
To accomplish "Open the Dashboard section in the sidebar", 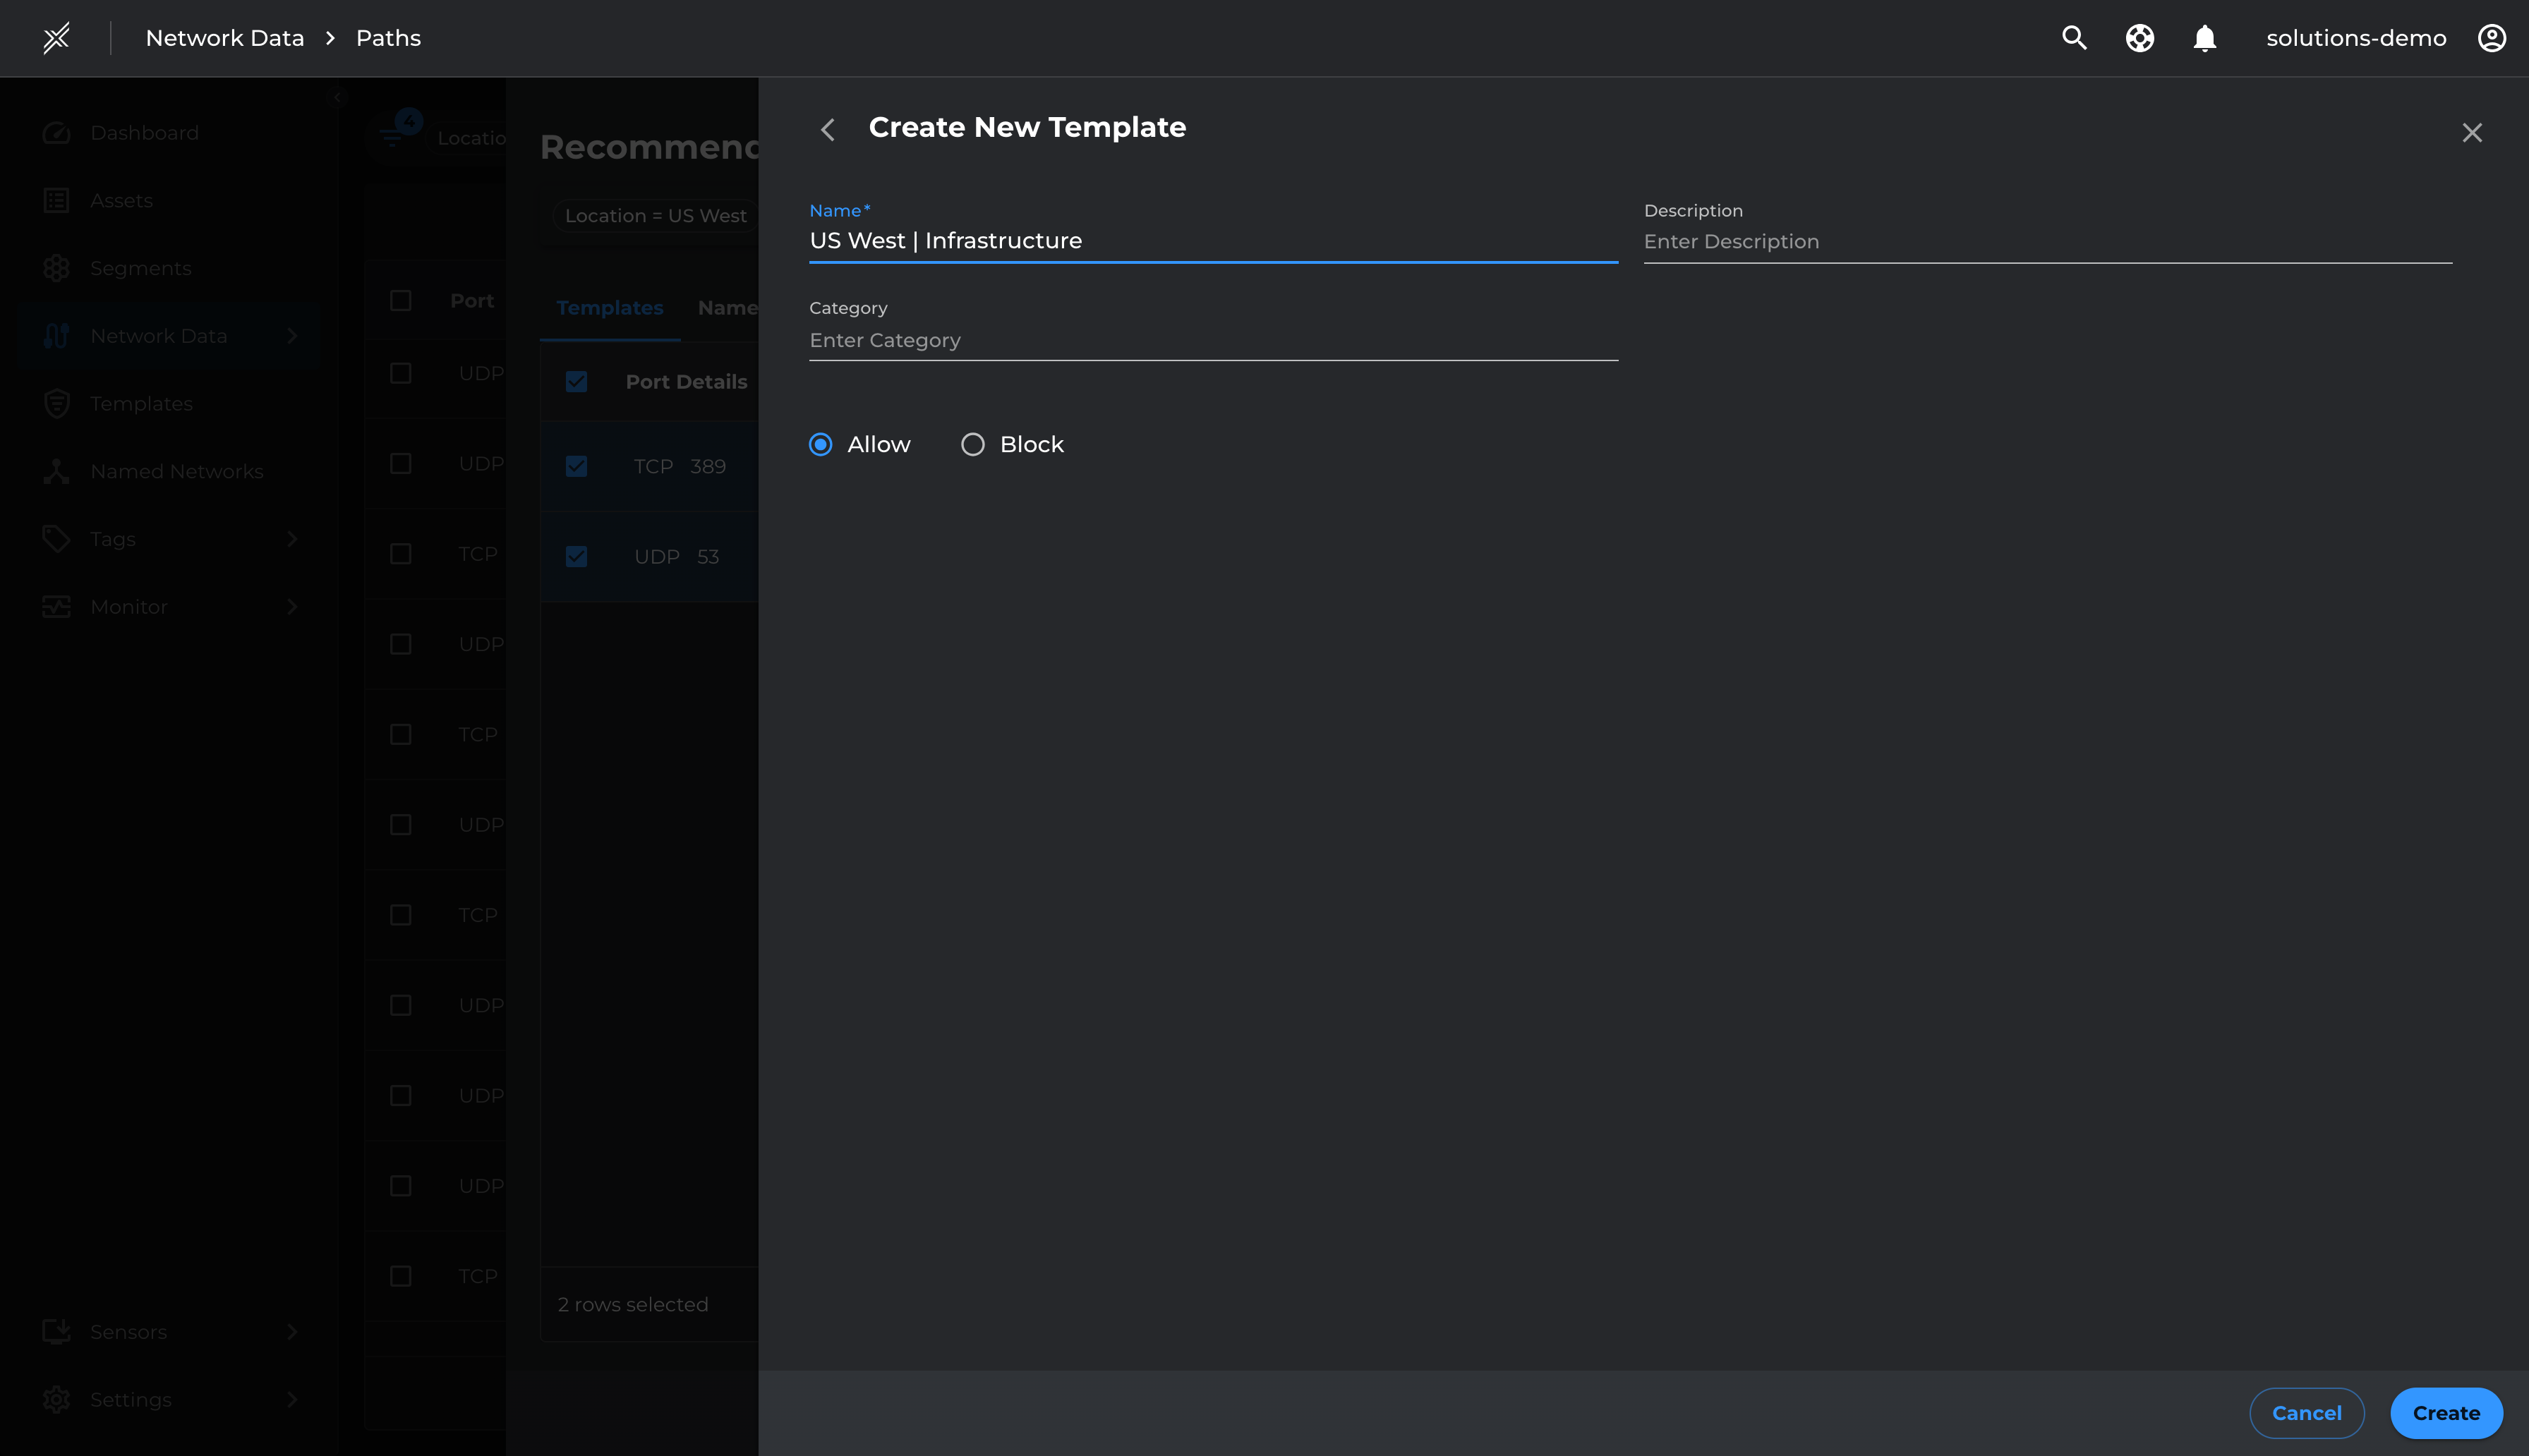I will tap(143, 132).
